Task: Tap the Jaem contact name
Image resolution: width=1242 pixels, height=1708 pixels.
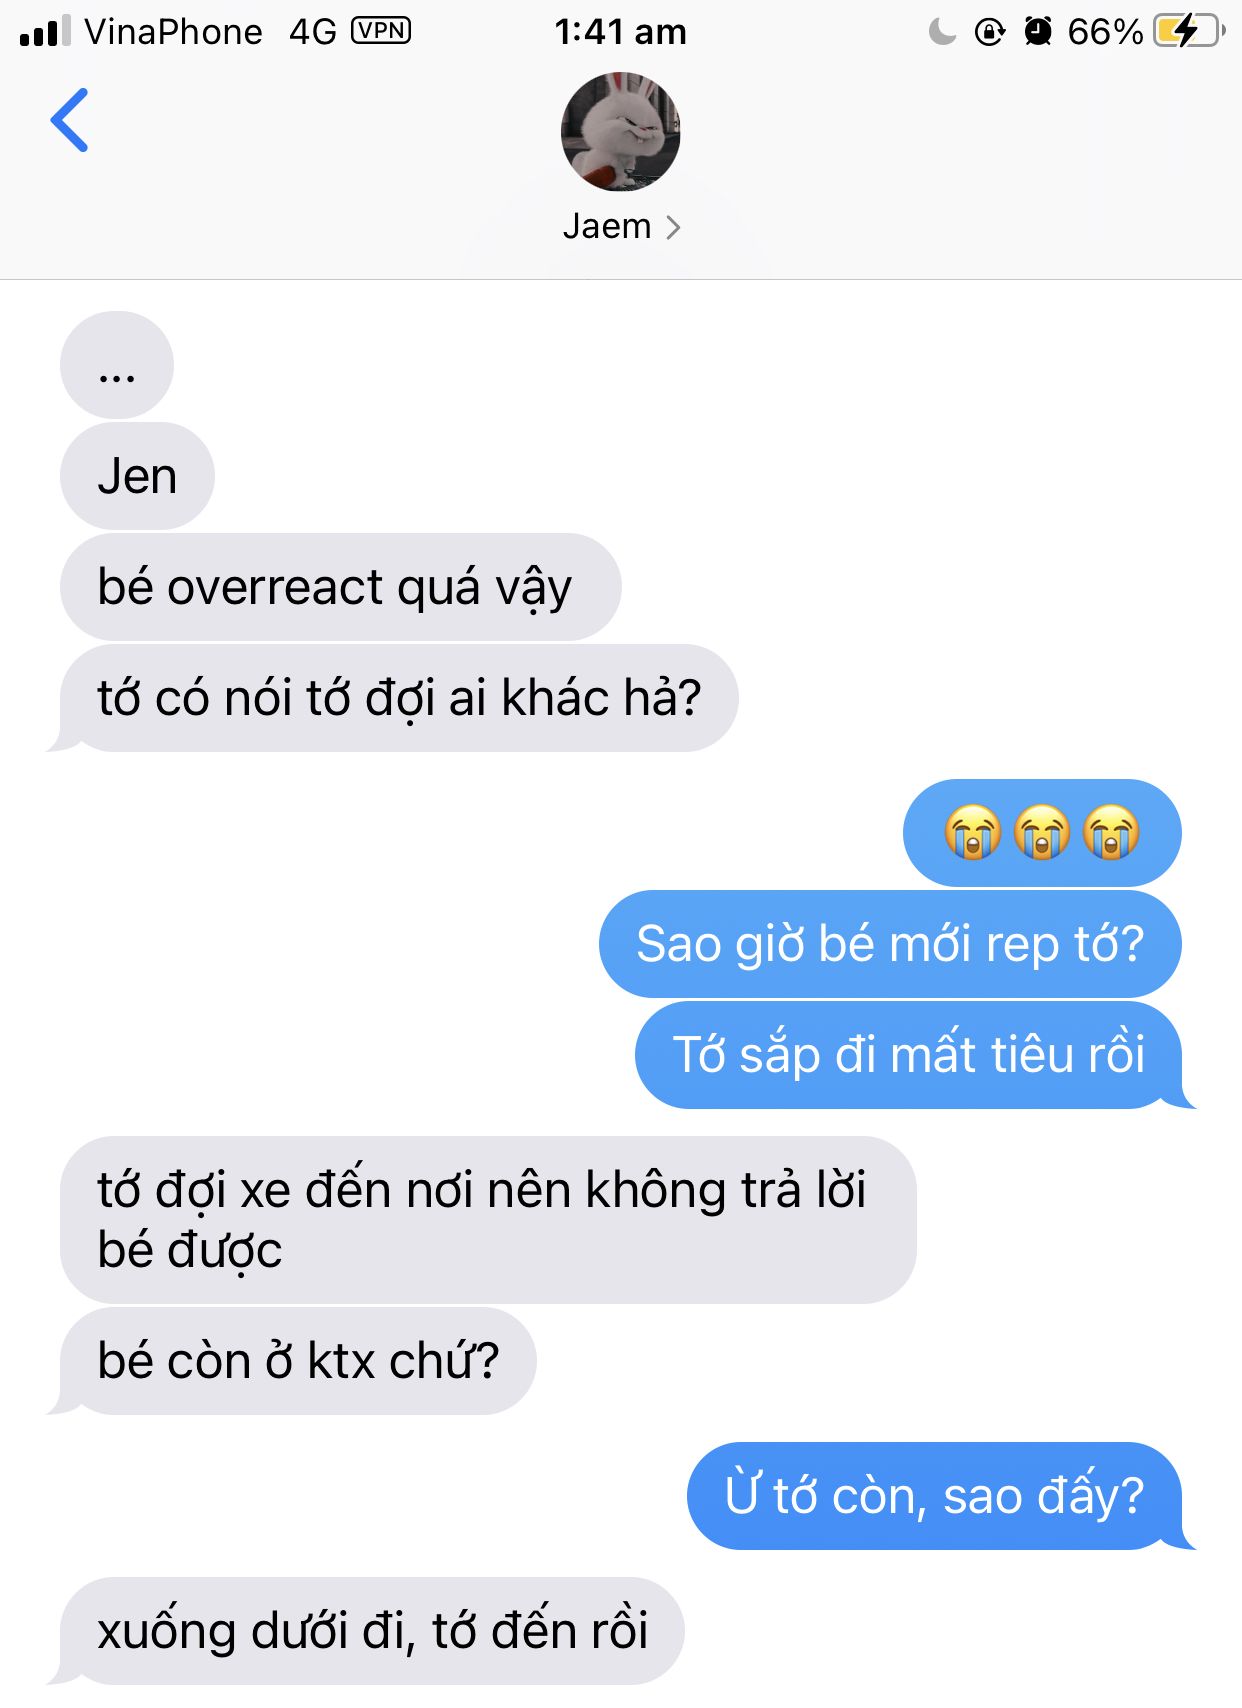Action: 607,227
